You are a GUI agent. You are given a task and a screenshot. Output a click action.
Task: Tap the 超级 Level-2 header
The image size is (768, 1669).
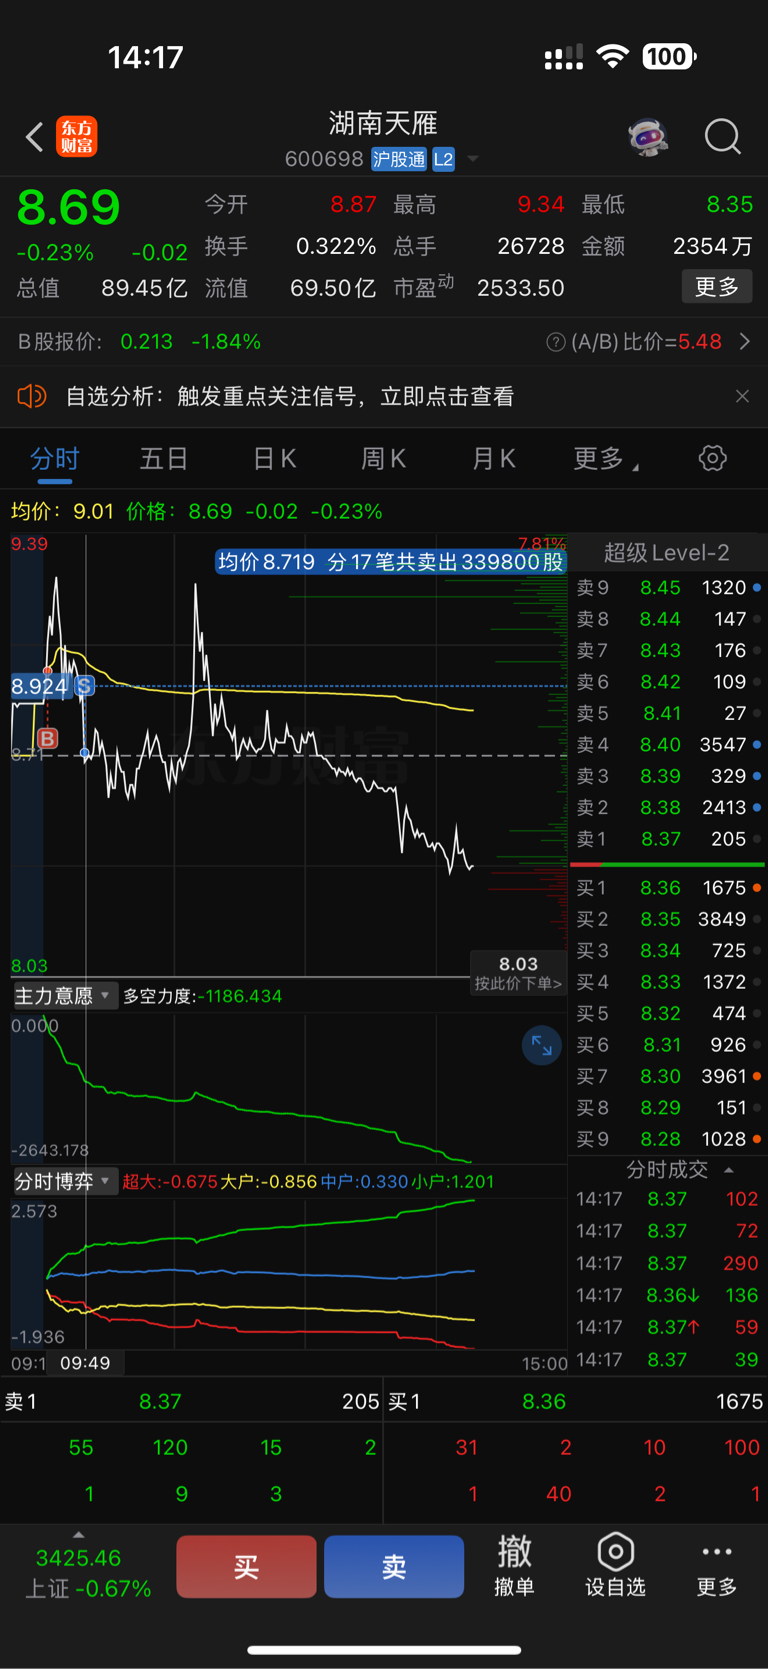click(x=666, y=552)
